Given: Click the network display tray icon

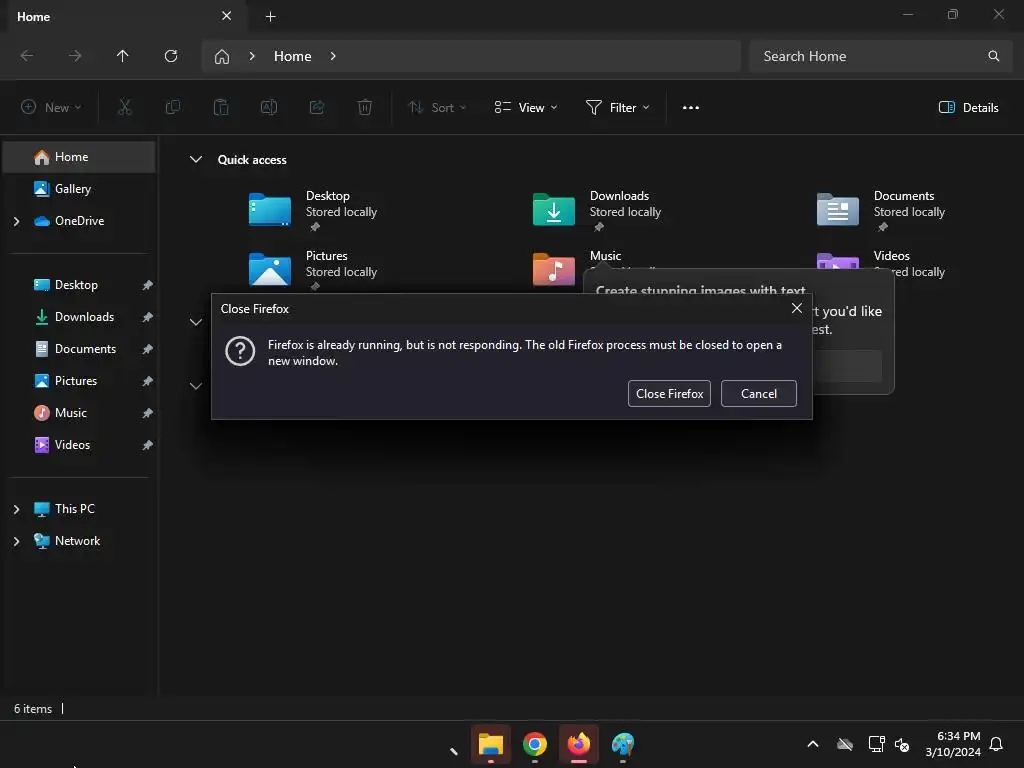Looking at the screenshot, I should pos(876,744).
